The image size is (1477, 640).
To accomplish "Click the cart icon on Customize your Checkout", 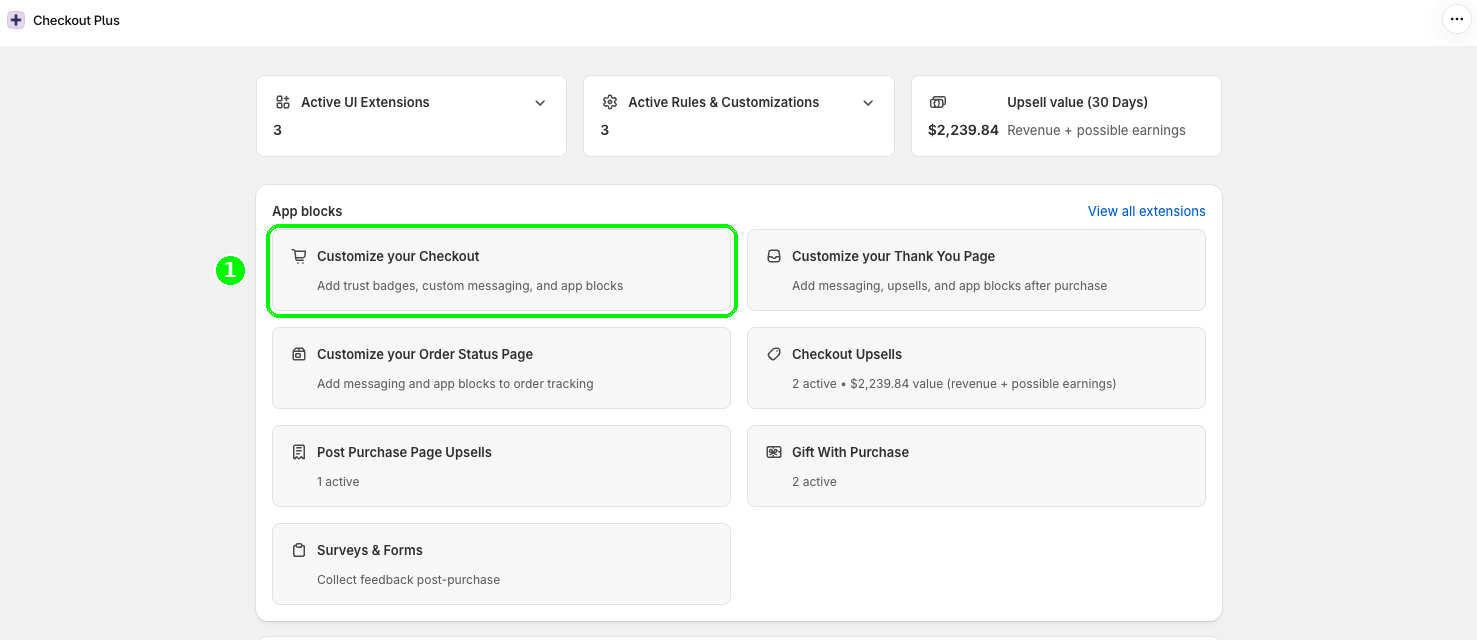I will 299,256.
